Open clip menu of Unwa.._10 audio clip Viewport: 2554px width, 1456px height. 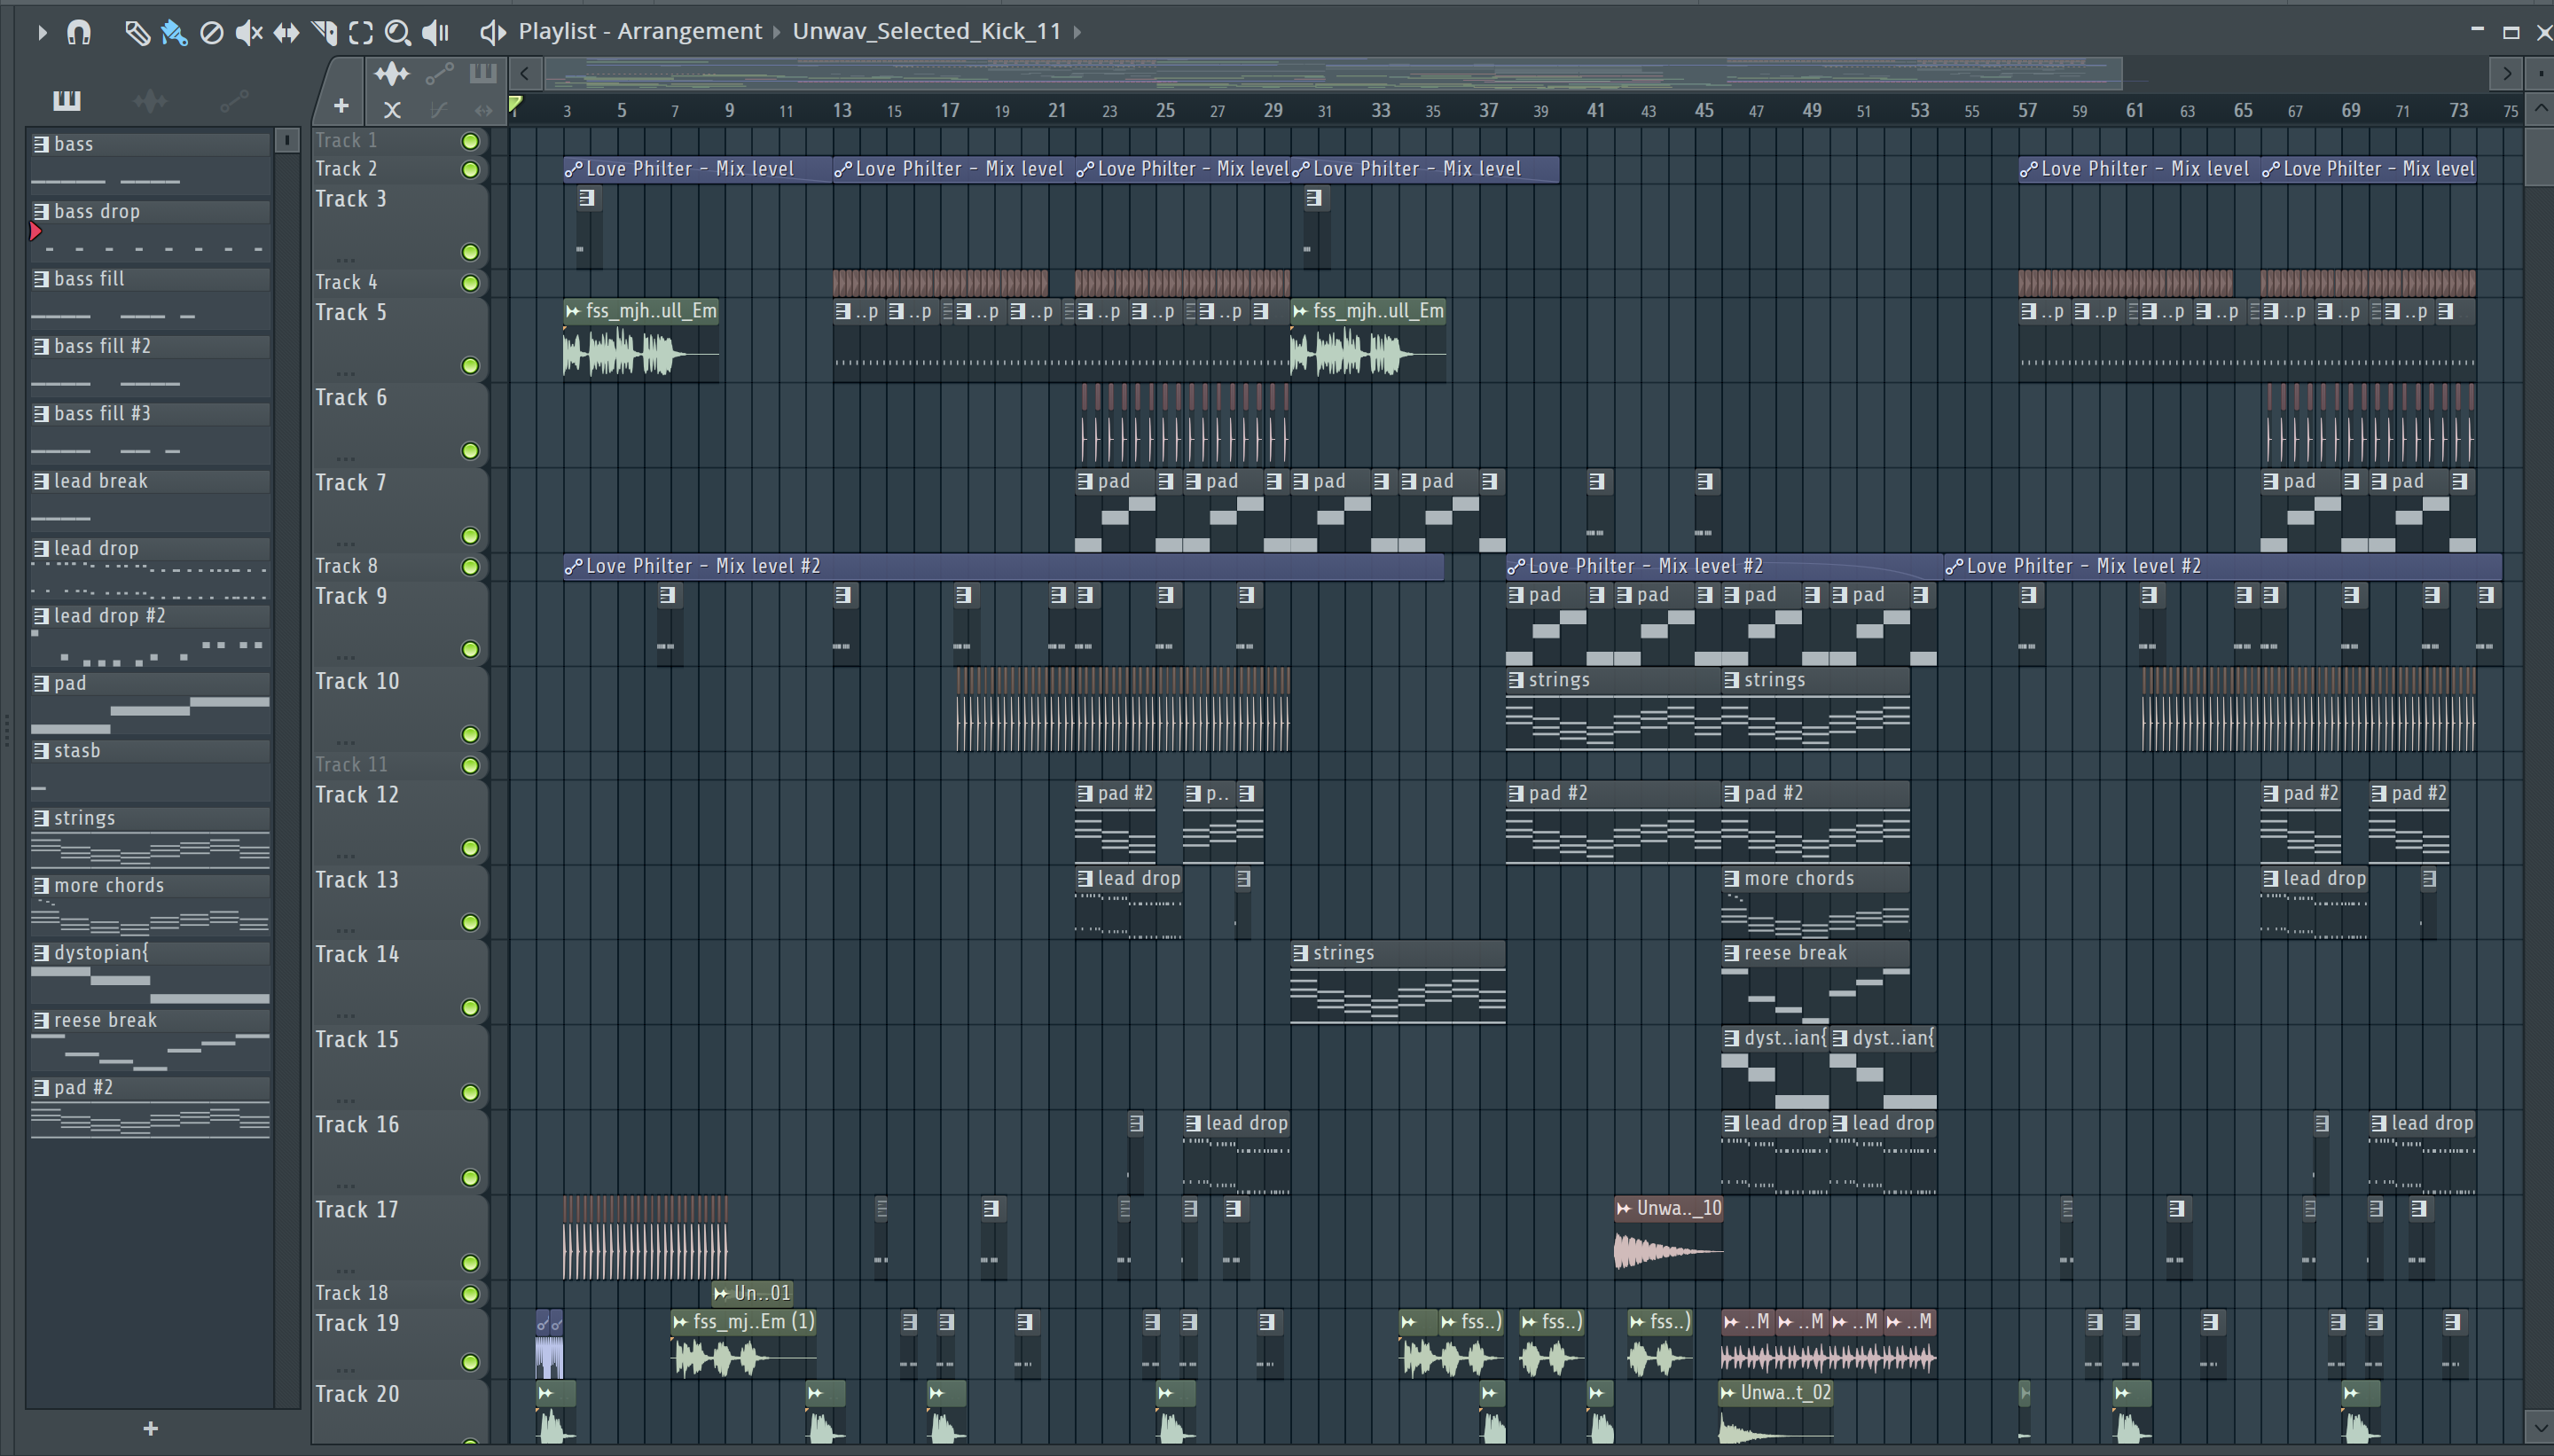click(x=1624, y=1209)
